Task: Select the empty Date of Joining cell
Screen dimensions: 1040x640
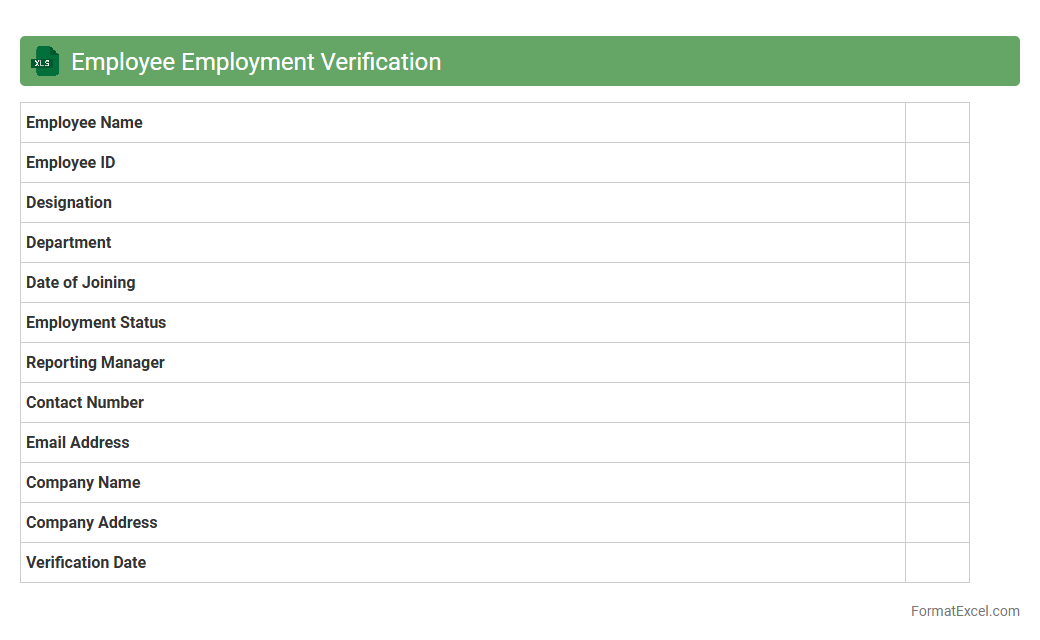Action: click(x=937, y=283)
